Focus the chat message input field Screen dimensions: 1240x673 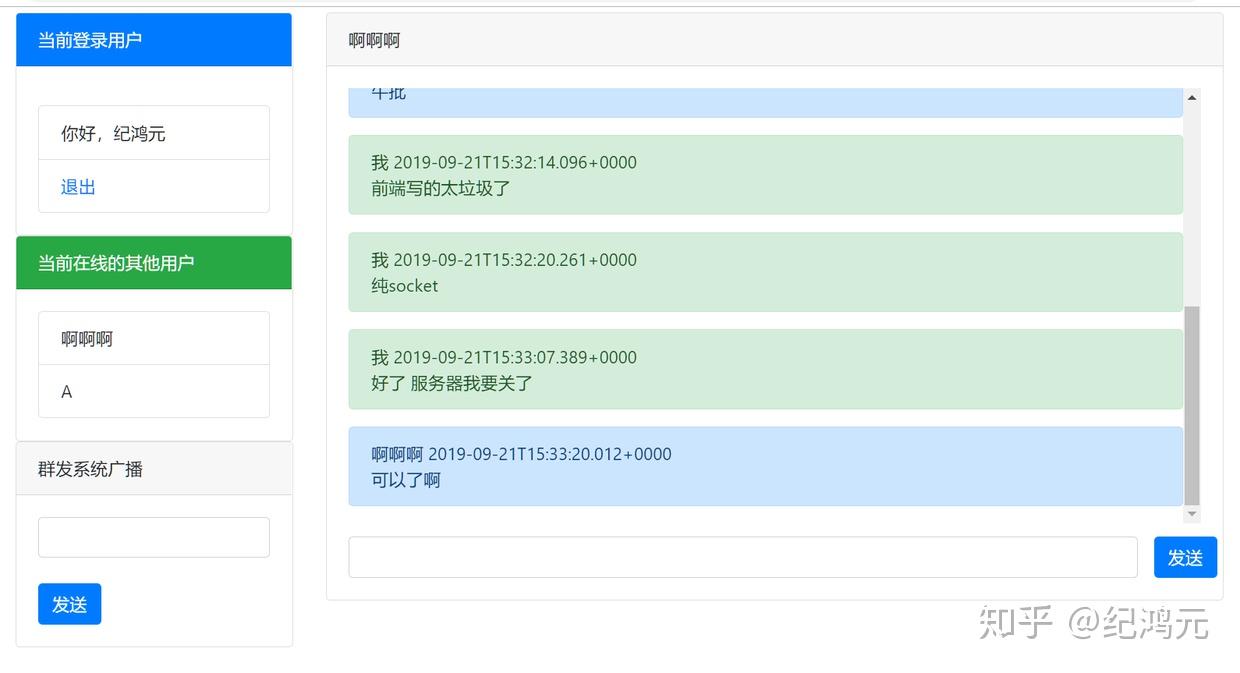743,557
